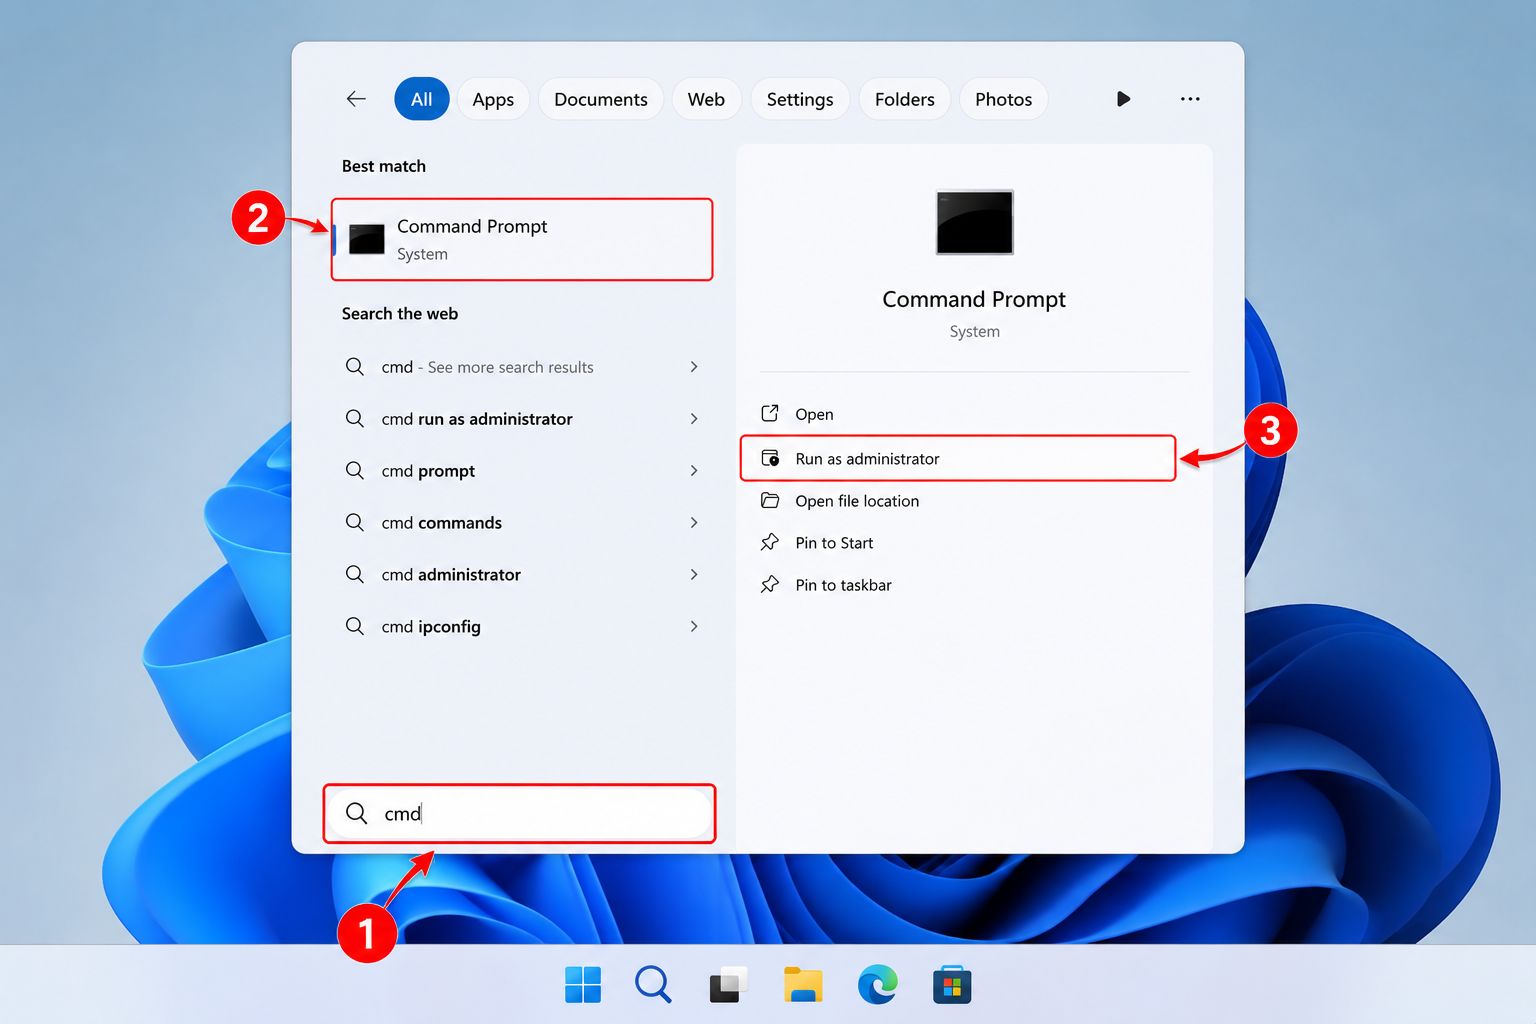Switch to the Settings filter tab
This screenshot has height=1024, width=1536.
(x=800, y=99)
